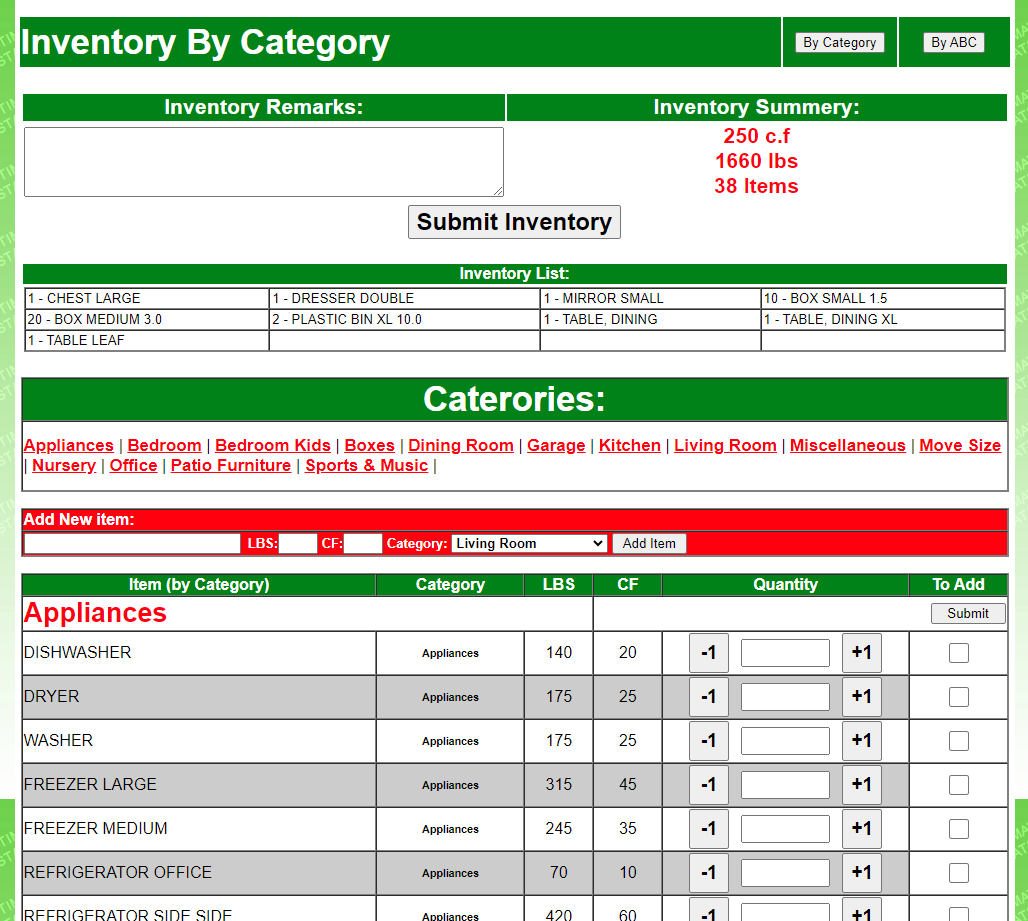Decrease FREEZER LARGE quantity with -1
Viewport: 1028px width, 921px height.
(x=708, y=785)
